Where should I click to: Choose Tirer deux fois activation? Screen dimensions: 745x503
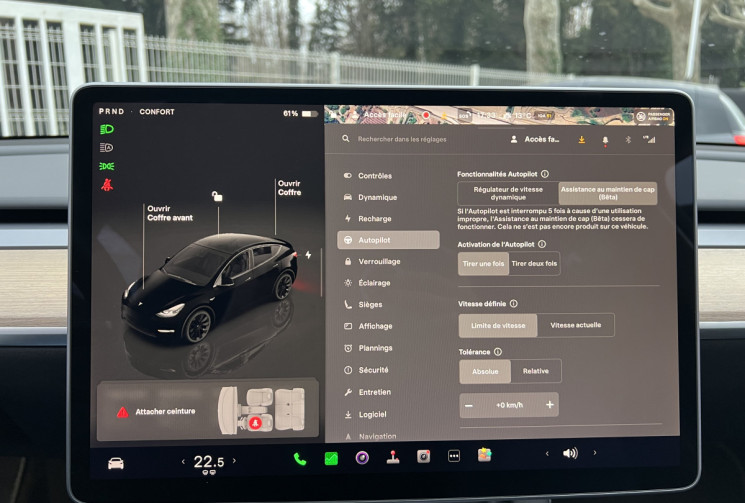point(534,264)
